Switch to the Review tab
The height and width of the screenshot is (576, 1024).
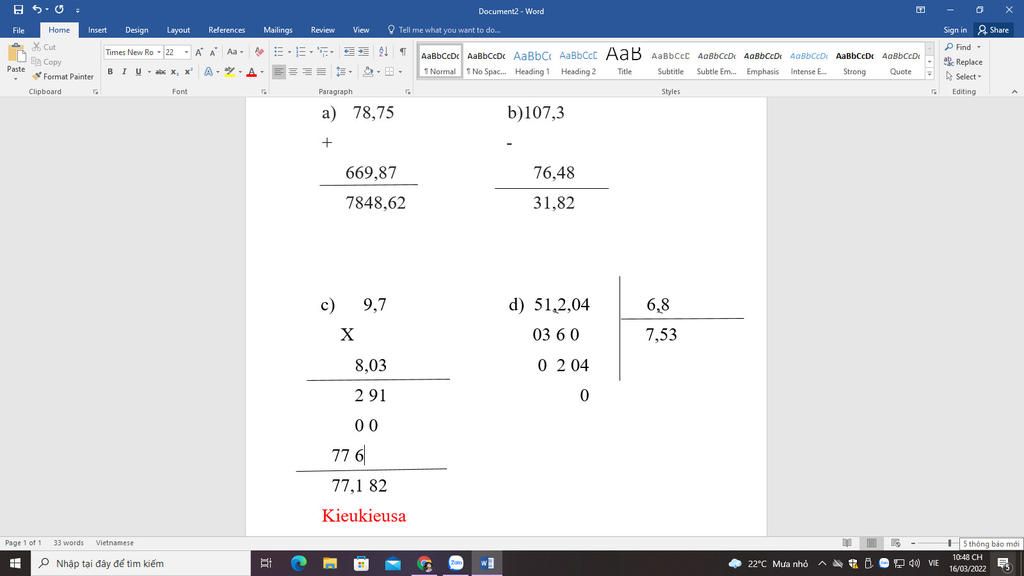(323, 30)
